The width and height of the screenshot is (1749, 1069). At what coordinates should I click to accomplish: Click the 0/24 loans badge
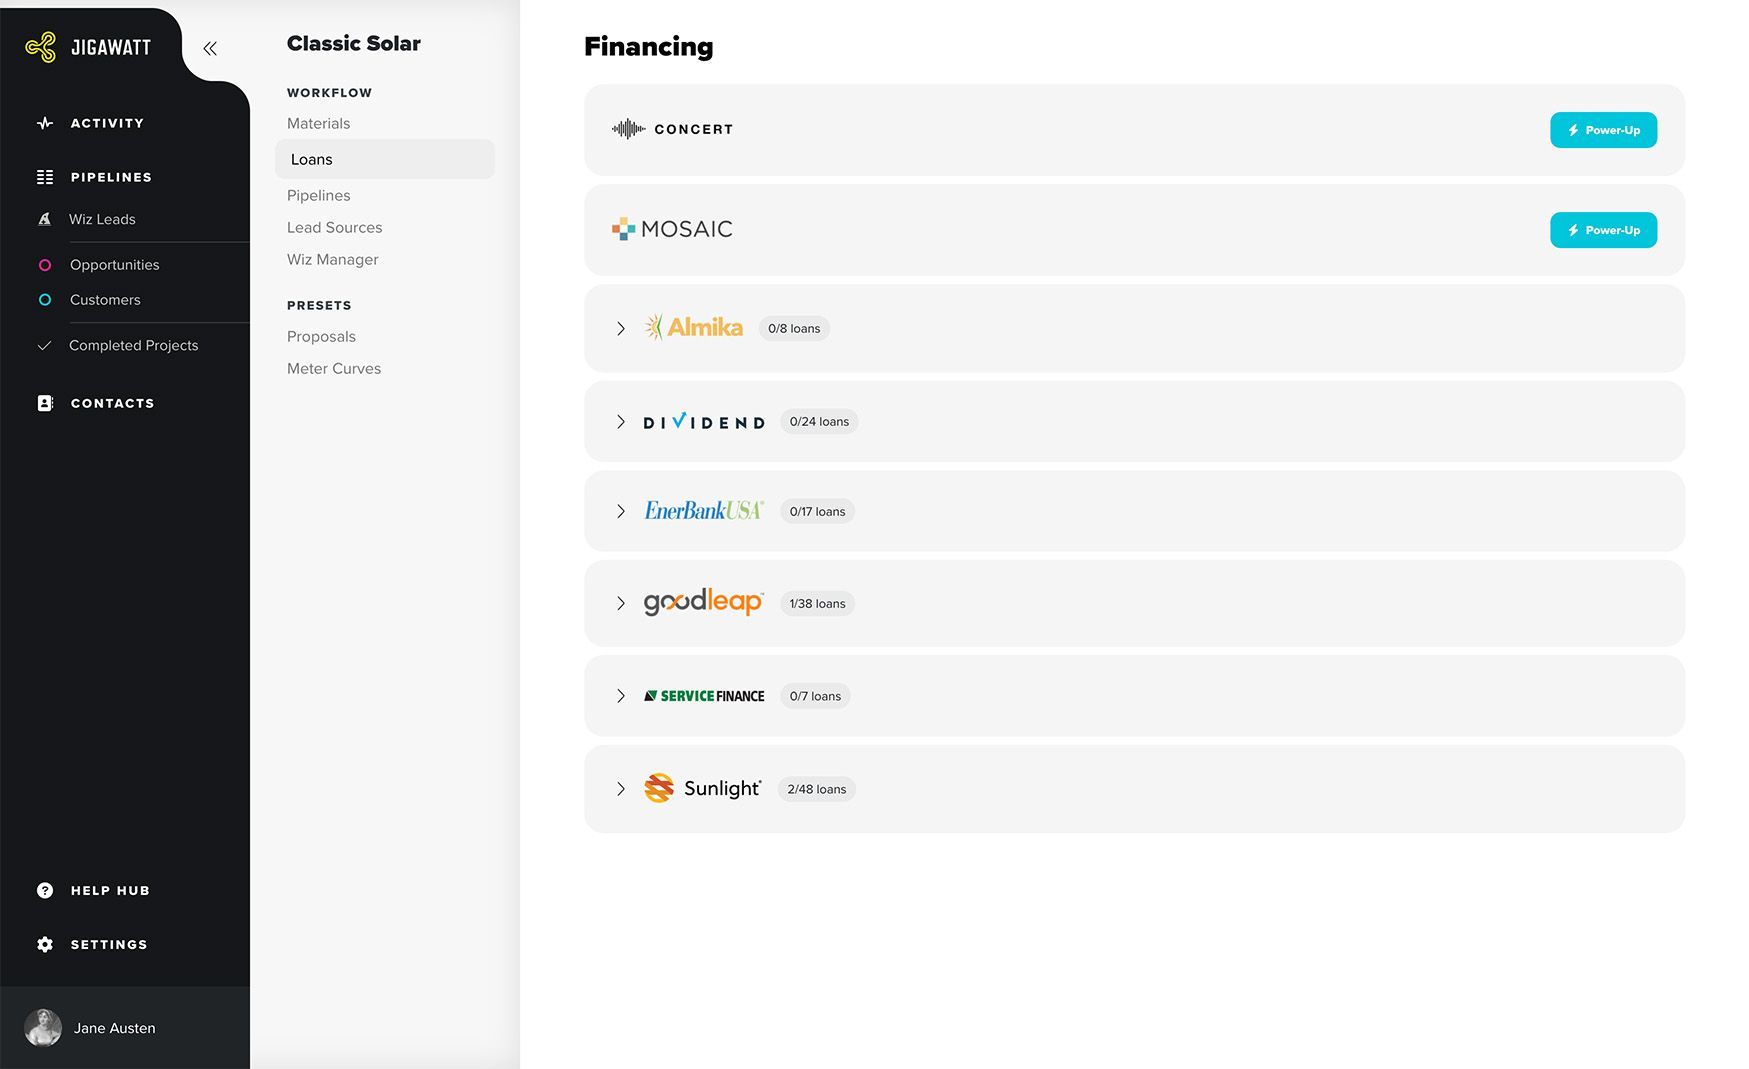click(x=819, y=422)
